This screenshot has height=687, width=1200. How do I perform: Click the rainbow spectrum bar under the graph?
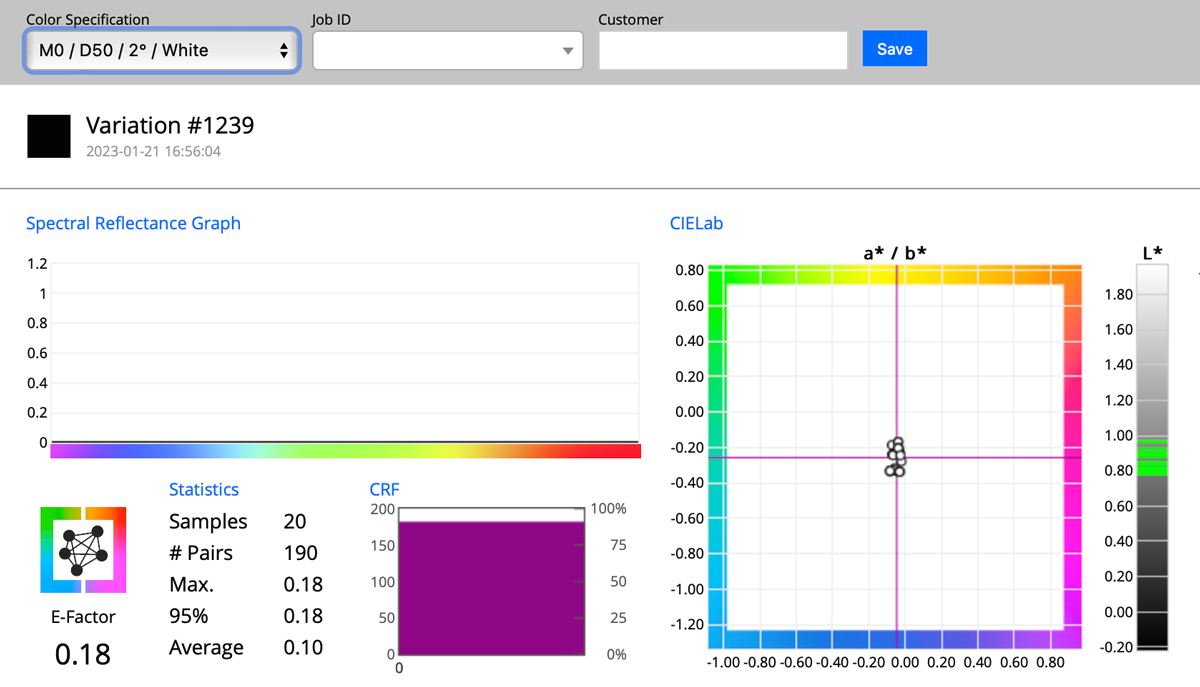(345, 451)
